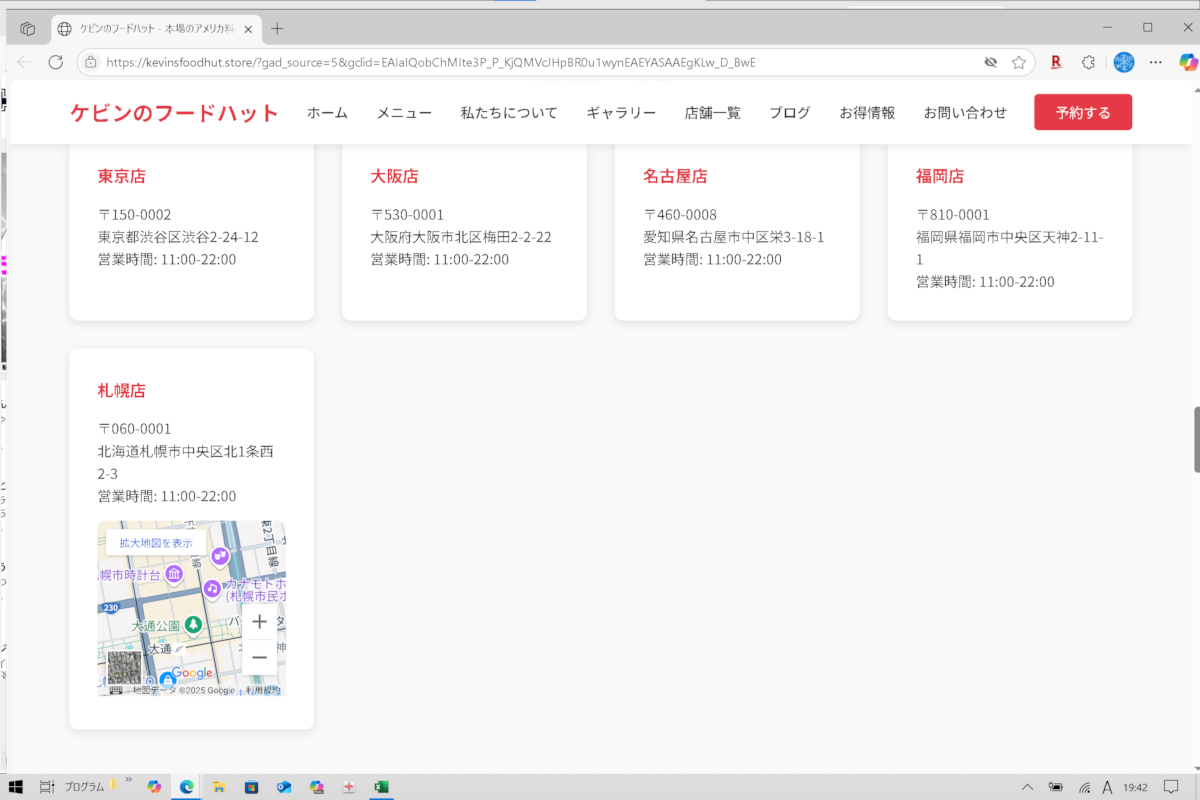Image resolution: width=1200 pixels, height=800 pixels.
Task: Zoom in on the Sapporo map
Action: click(x=259, y=621)
